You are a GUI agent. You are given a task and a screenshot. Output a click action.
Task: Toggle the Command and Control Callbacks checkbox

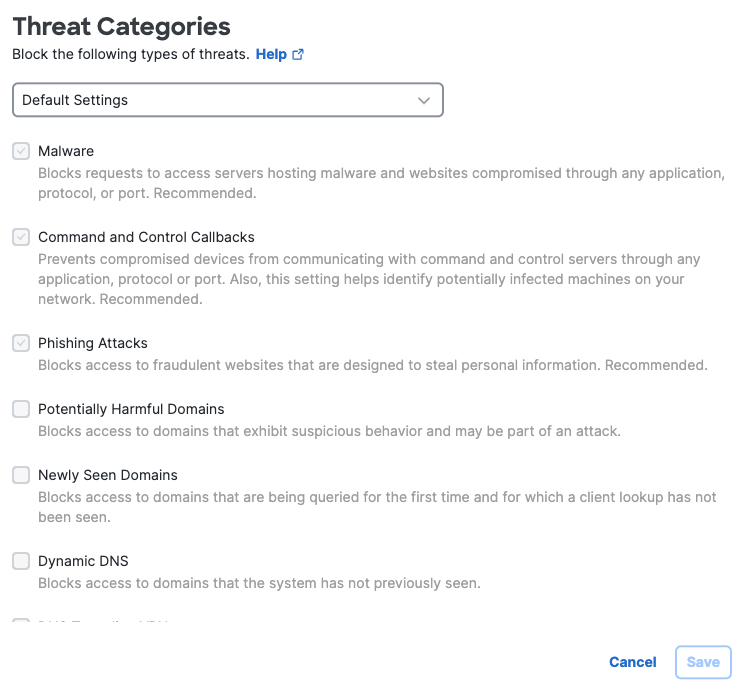21,237
